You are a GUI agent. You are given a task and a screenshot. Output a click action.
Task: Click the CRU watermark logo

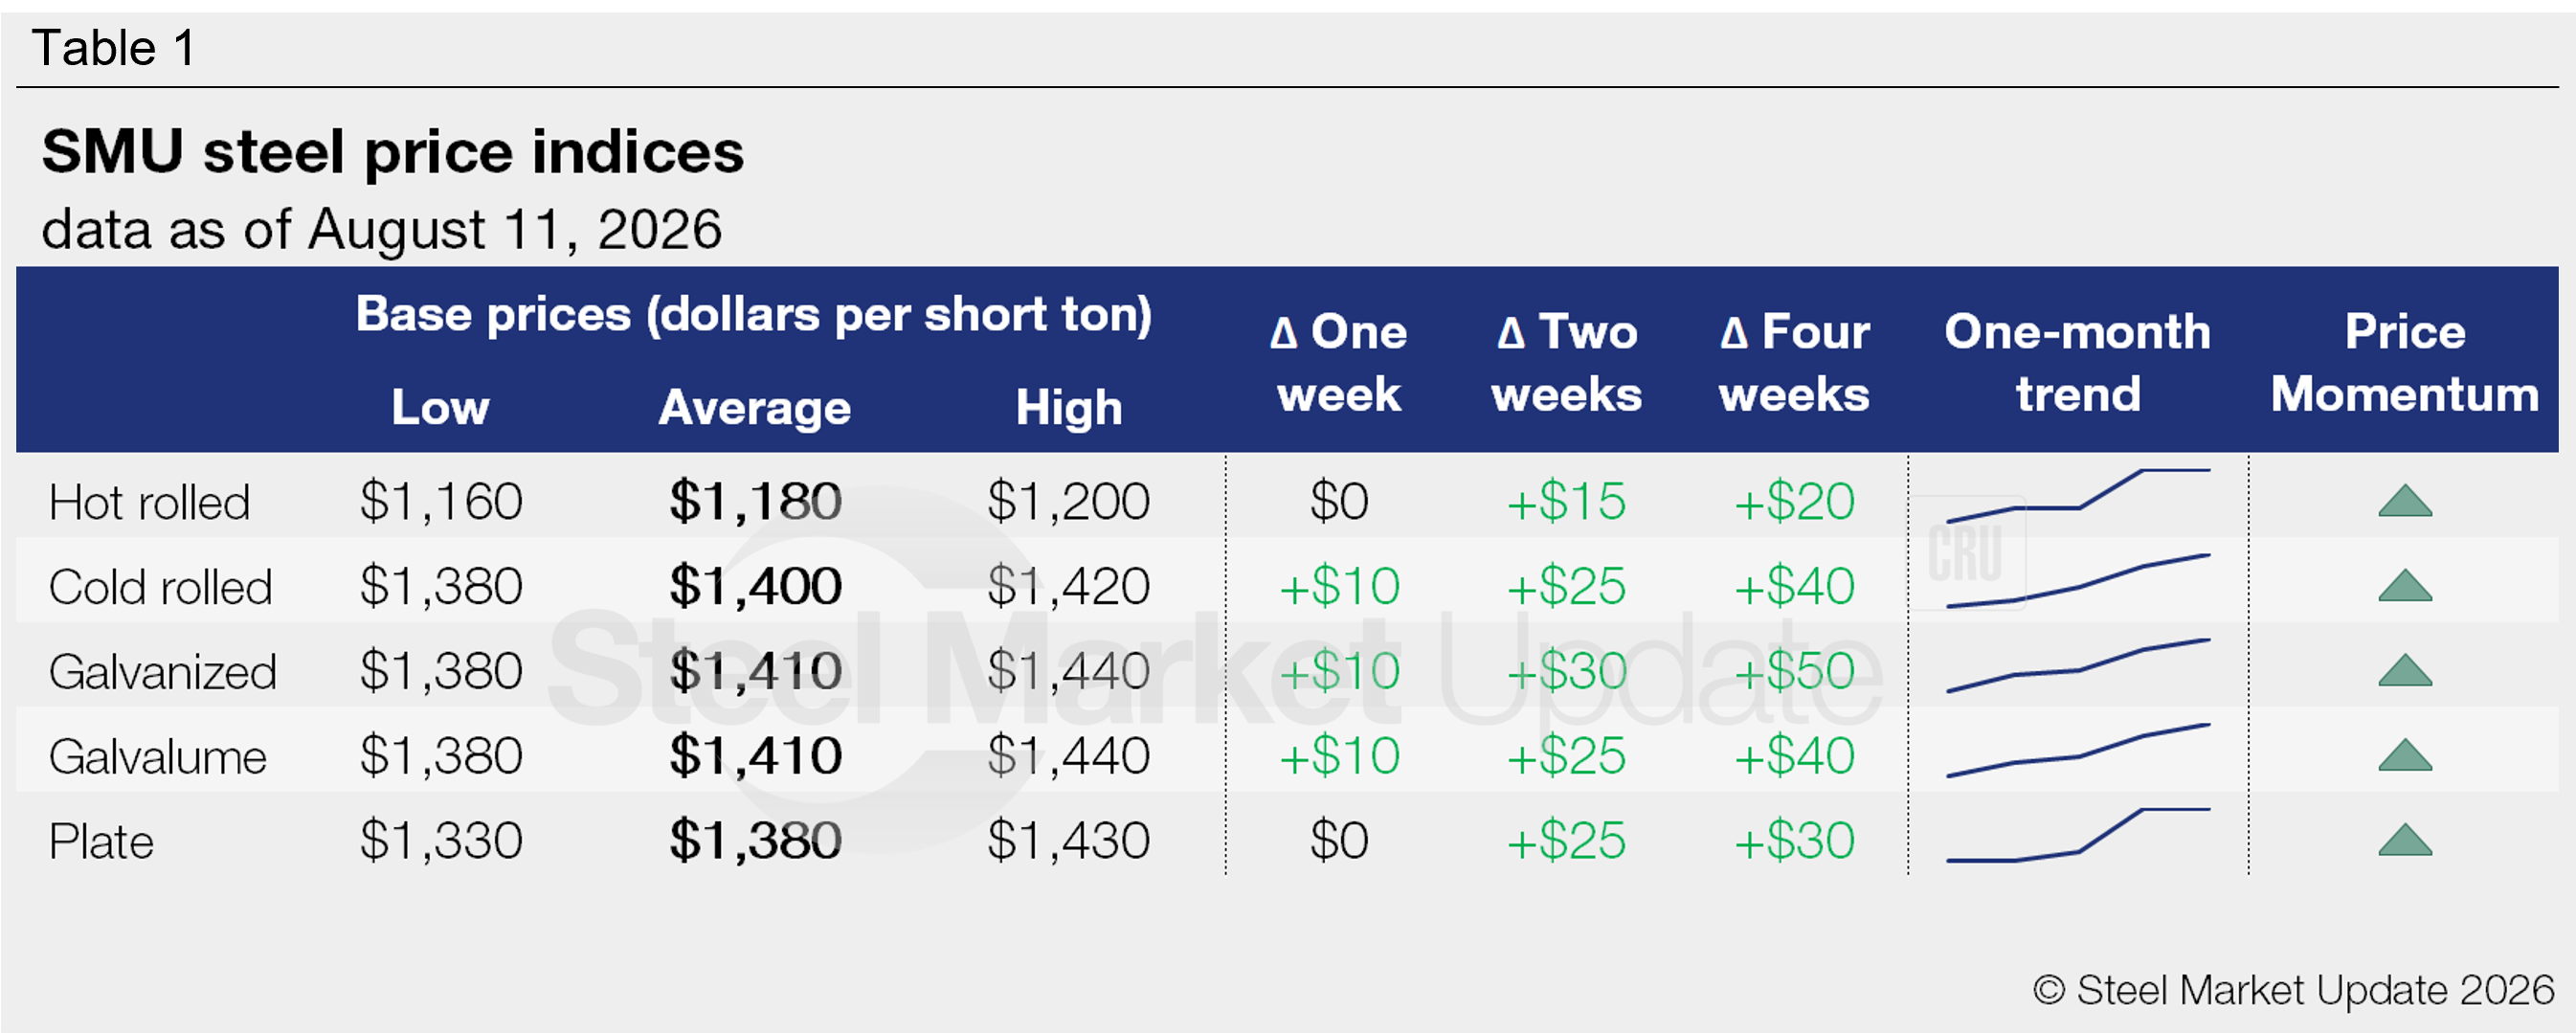1966,553
